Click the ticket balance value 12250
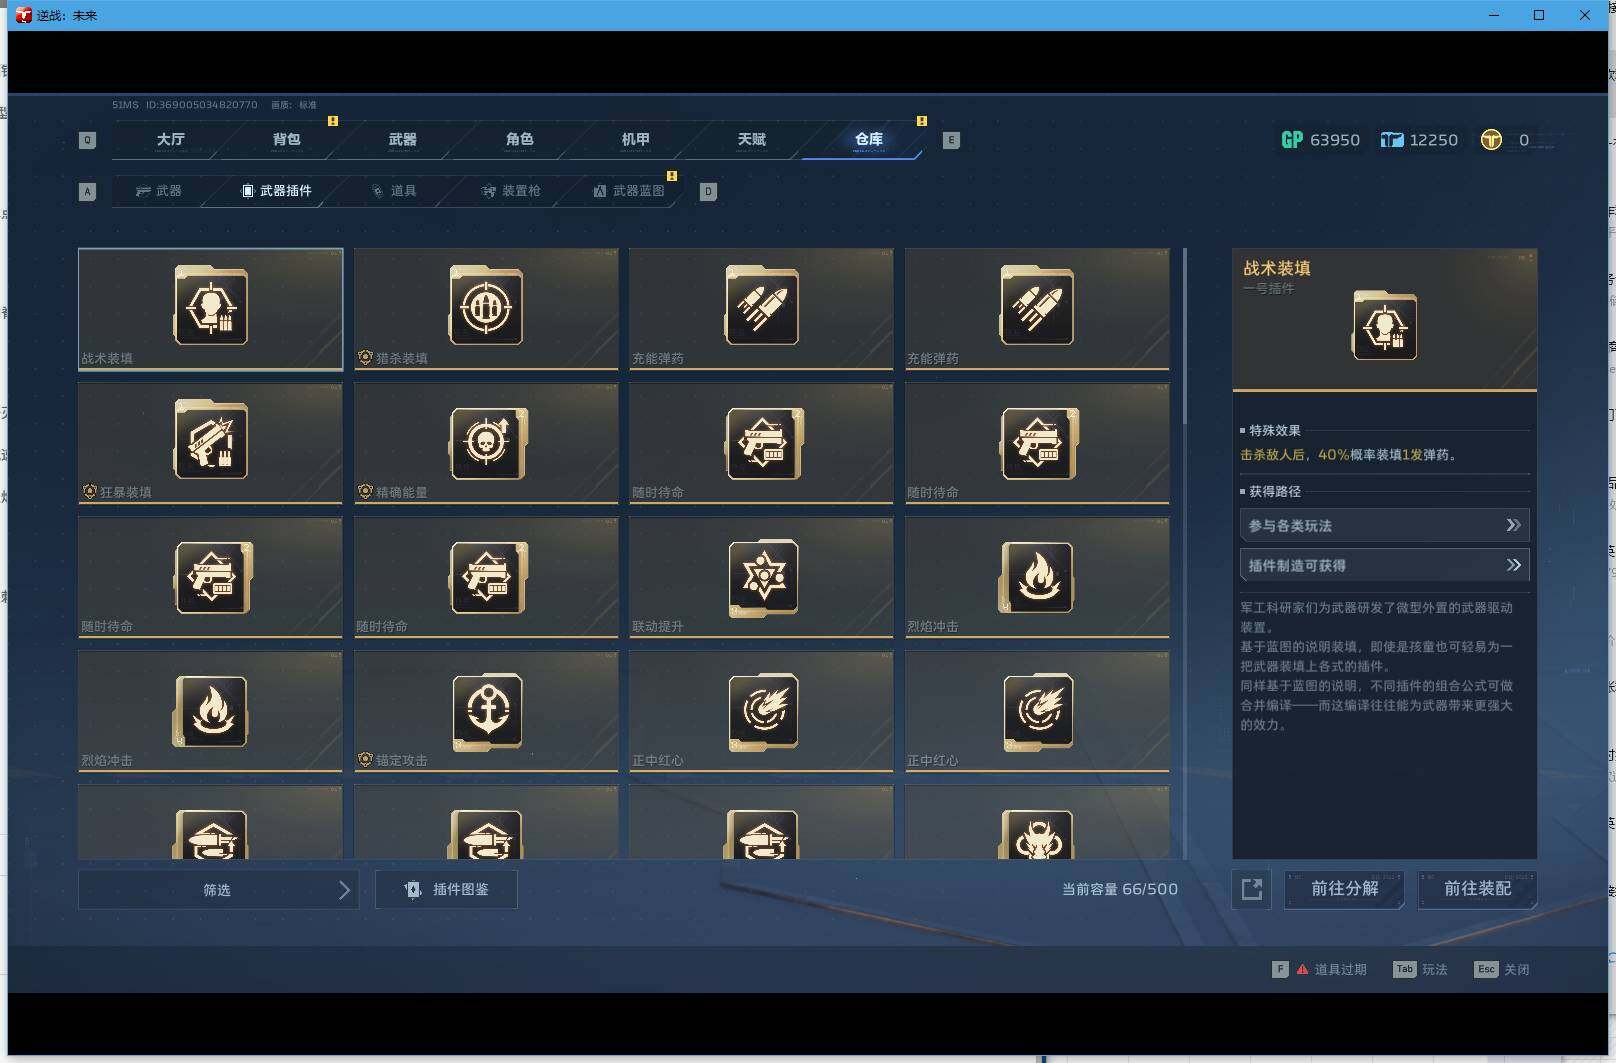1616x1063 pixels. pyautogui.click(x=1433, y=140)
